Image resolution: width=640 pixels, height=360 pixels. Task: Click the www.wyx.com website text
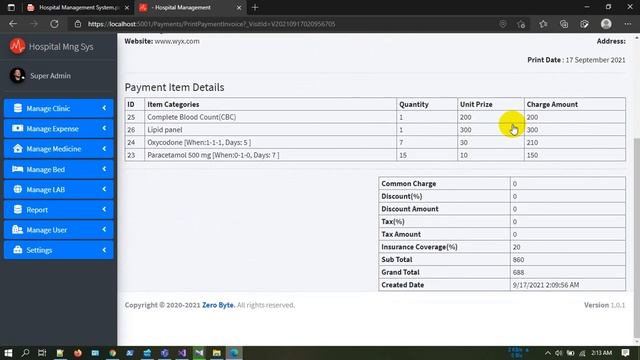(177, 41)
